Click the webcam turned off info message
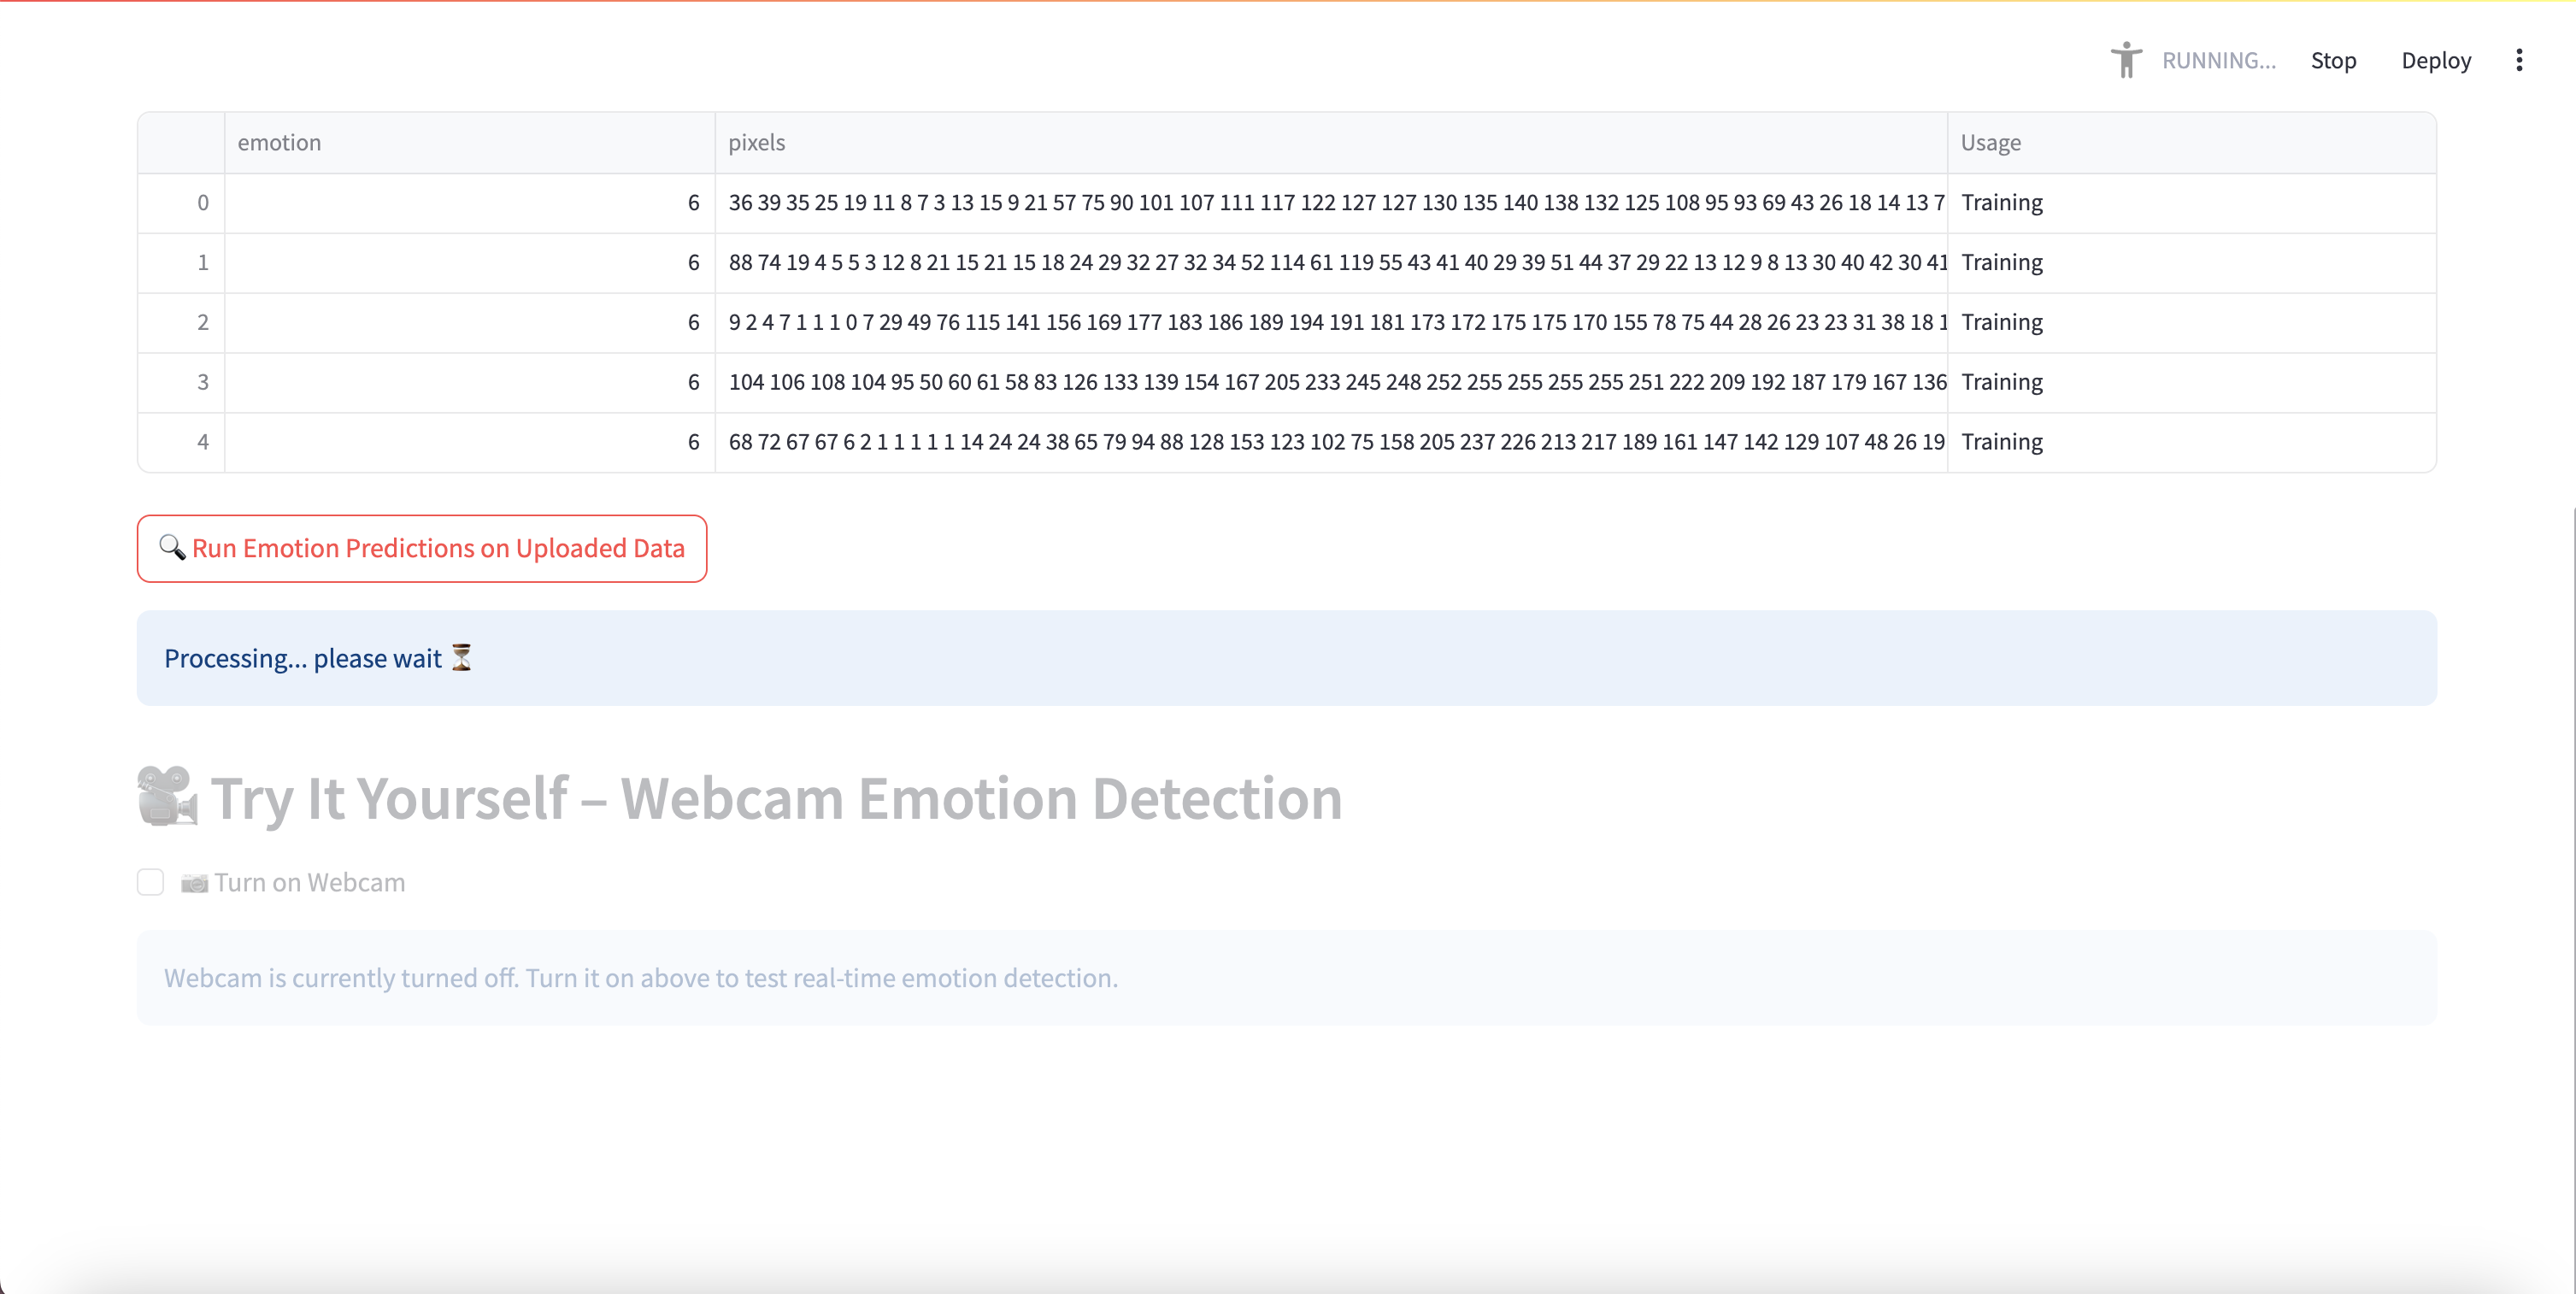2576x1294 pixels. [x=640, y=978]
